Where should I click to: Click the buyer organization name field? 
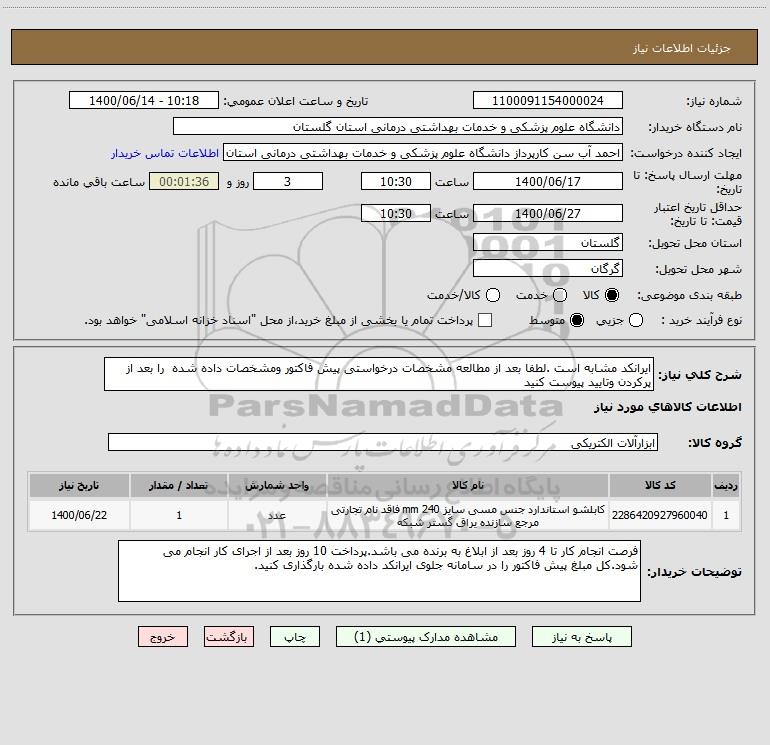click(398, 127)
